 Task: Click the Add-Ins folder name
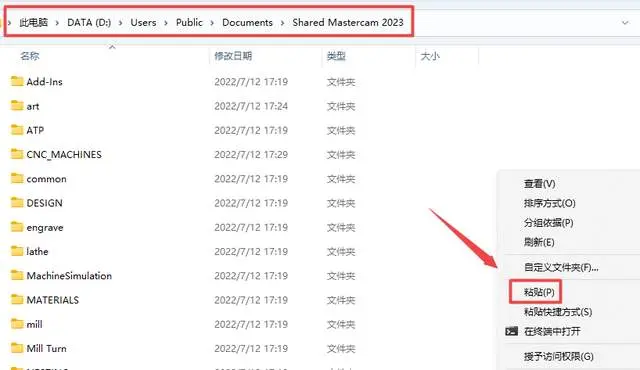(44, 82)
